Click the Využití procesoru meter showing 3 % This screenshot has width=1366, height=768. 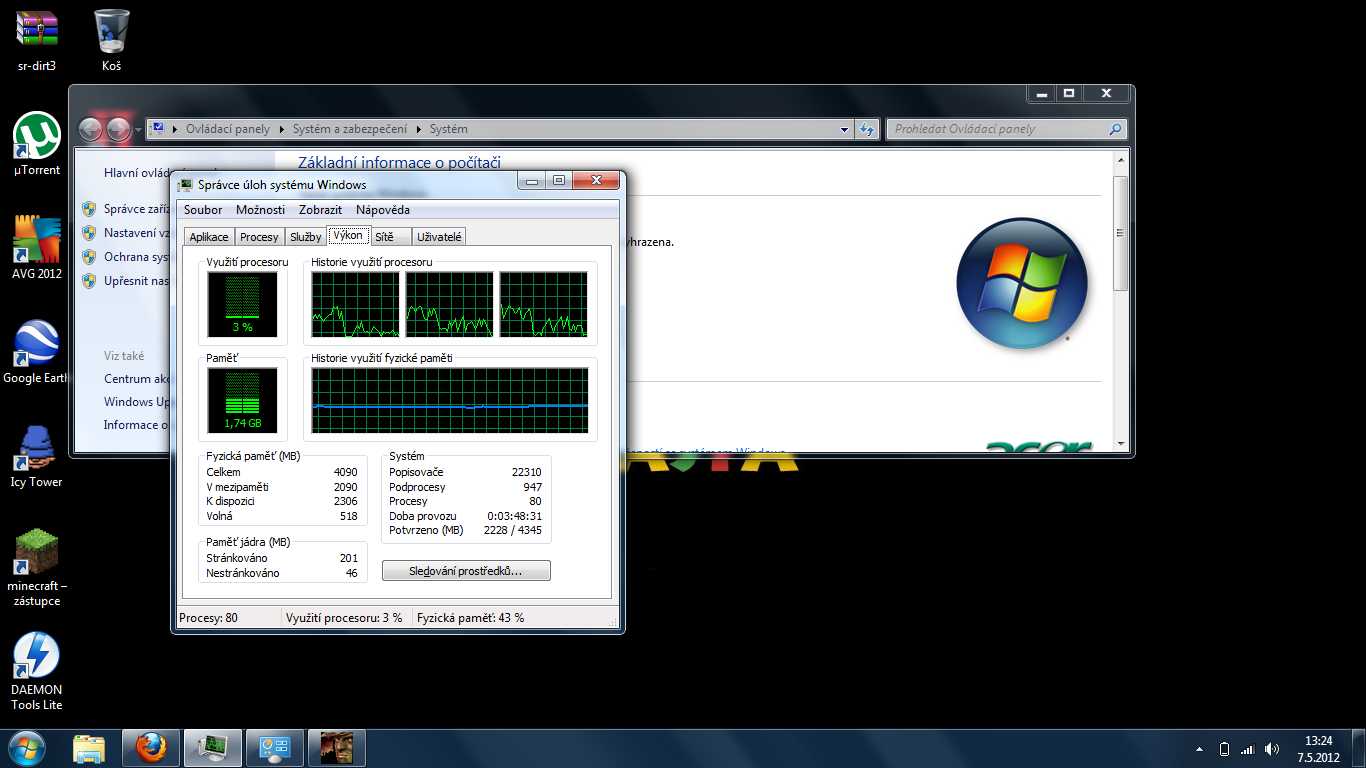pos(242,304)
